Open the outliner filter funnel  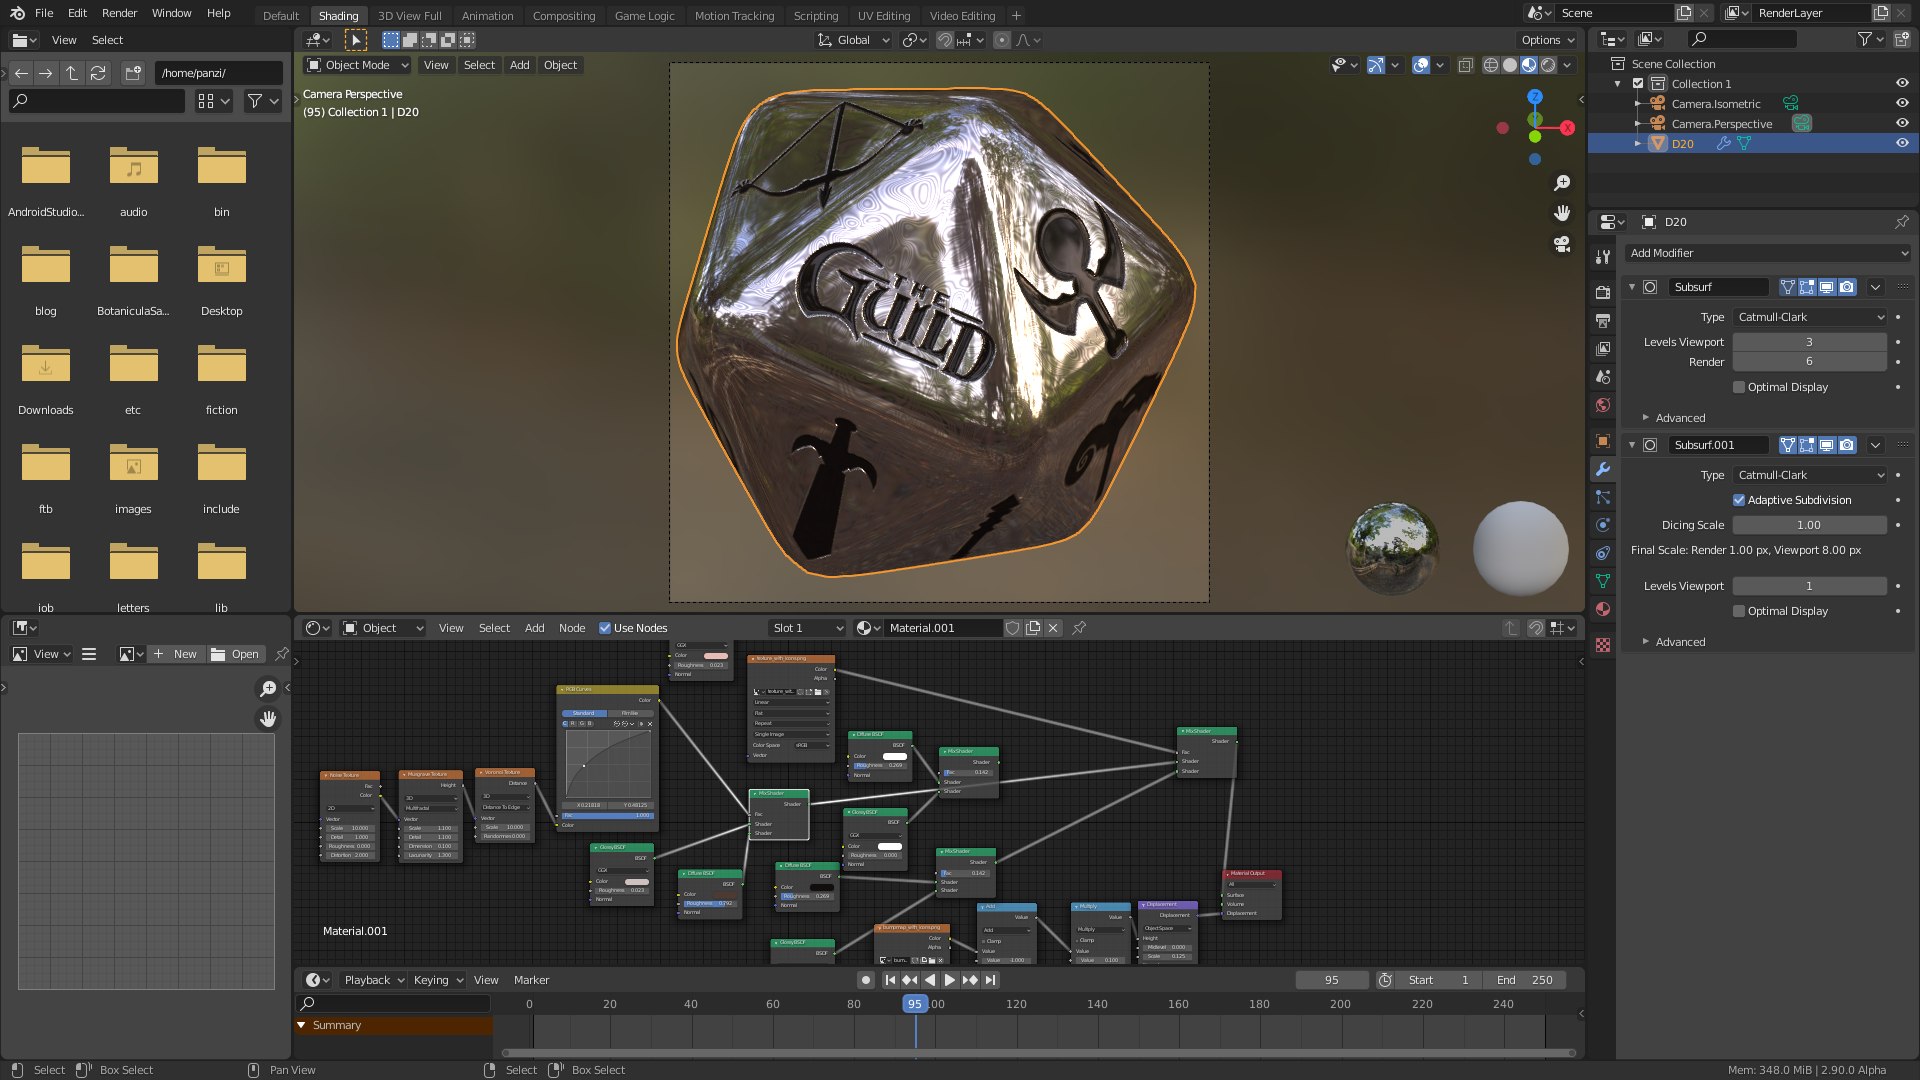[x=1870, y=39]
